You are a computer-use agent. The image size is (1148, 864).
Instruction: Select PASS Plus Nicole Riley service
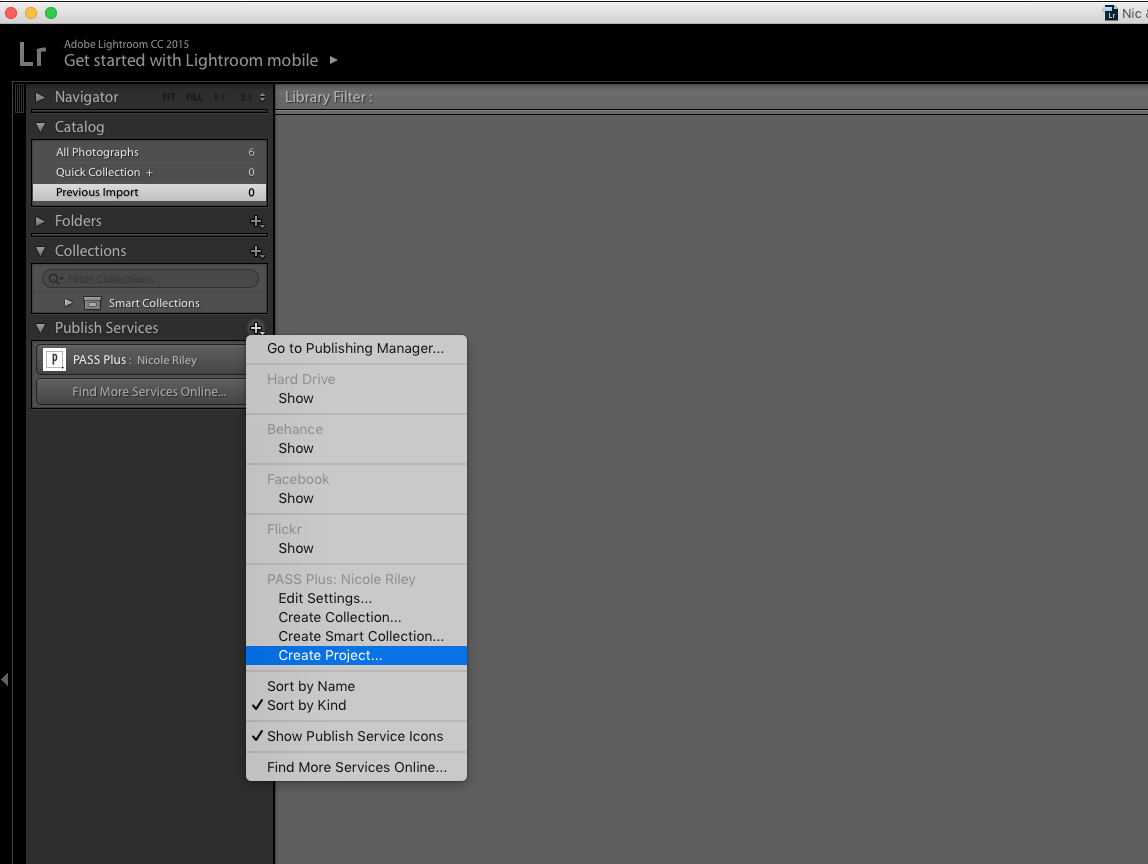click(x=142, y=360)
